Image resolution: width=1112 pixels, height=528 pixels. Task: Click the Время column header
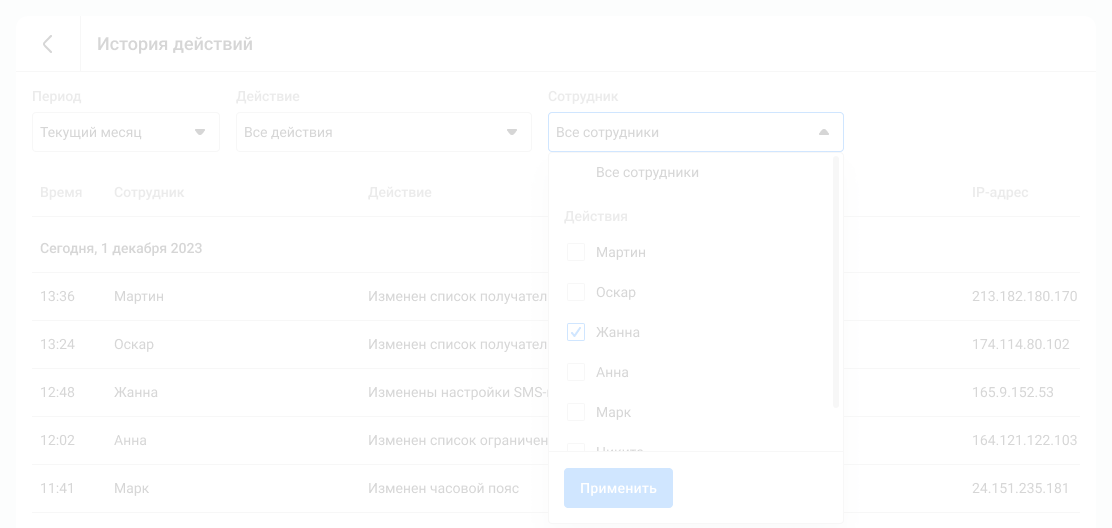61,193
